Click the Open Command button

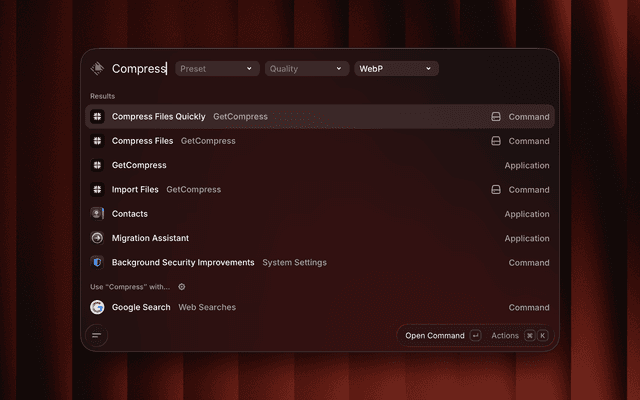coord(442,336)
